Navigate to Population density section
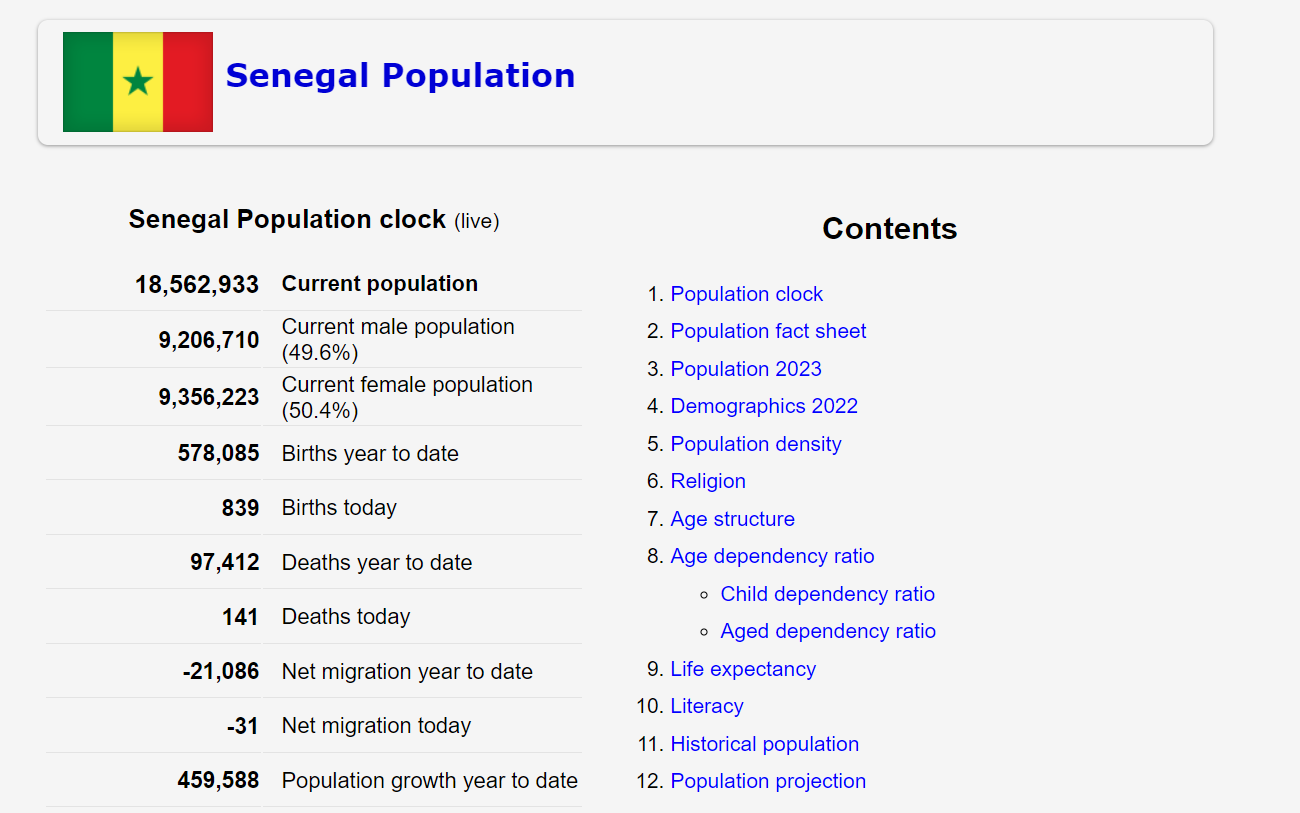Viewport: 1300px width, 813px height. coord(756,444)
